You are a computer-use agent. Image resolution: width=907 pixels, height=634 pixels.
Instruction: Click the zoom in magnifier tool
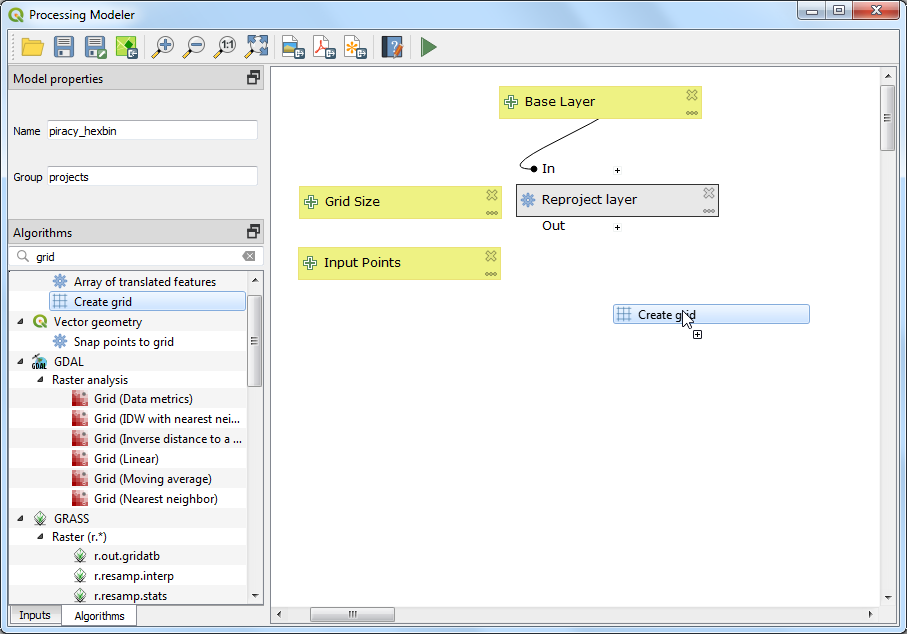pos(162,47)
